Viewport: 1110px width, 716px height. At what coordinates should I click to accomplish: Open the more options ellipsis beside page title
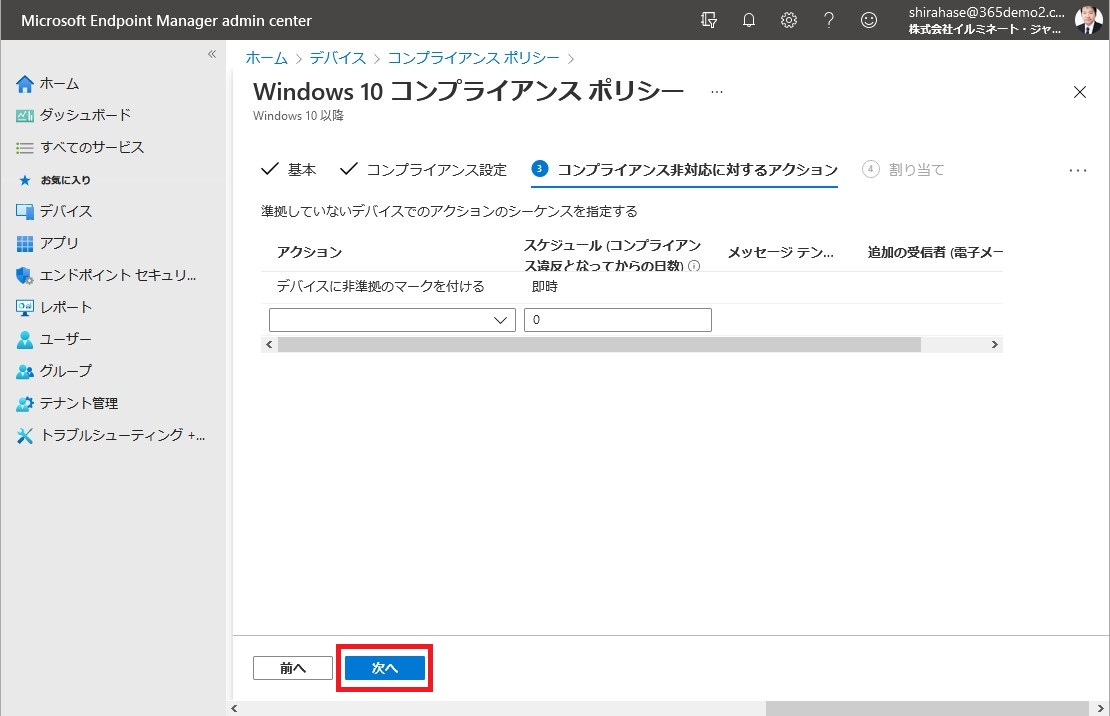(717, 92)
